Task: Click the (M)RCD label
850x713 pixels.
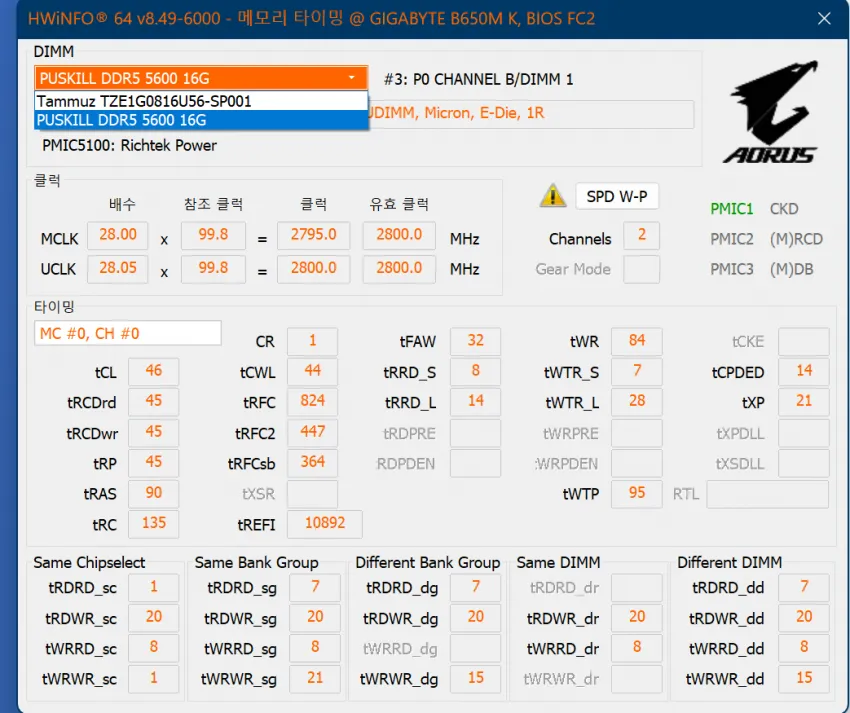Action: 796,239
